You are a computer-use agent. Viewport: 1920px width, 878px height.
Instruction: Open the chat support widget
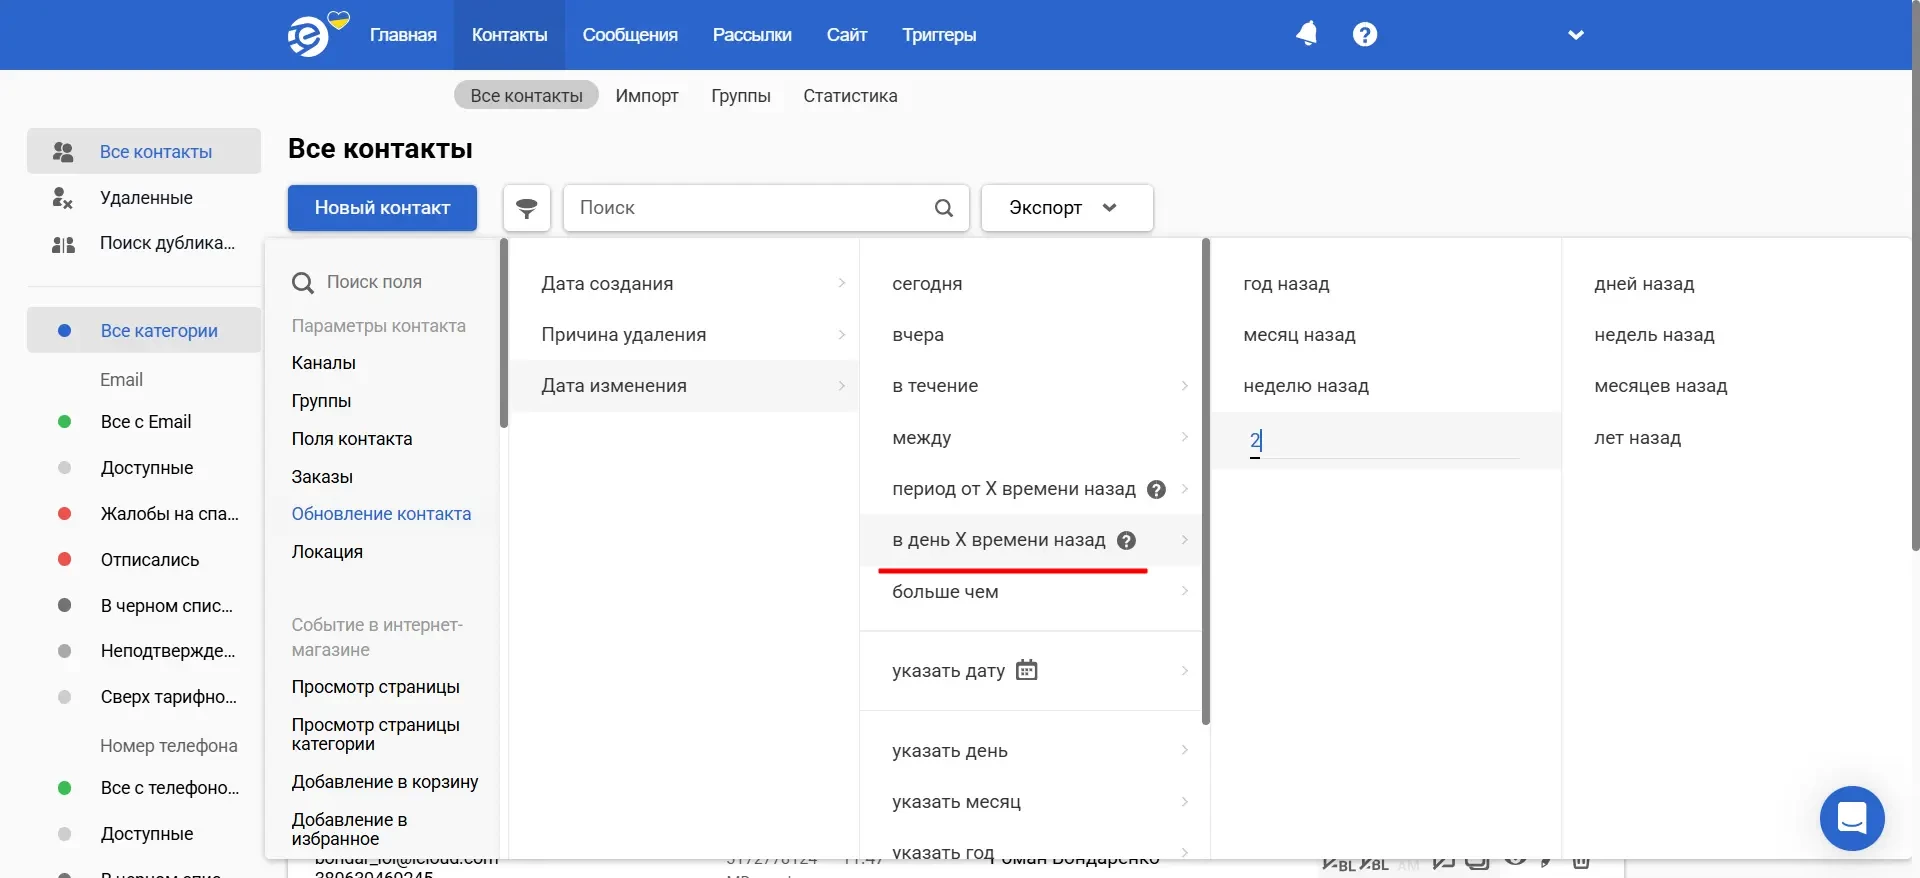click(x=1851, y=817)
